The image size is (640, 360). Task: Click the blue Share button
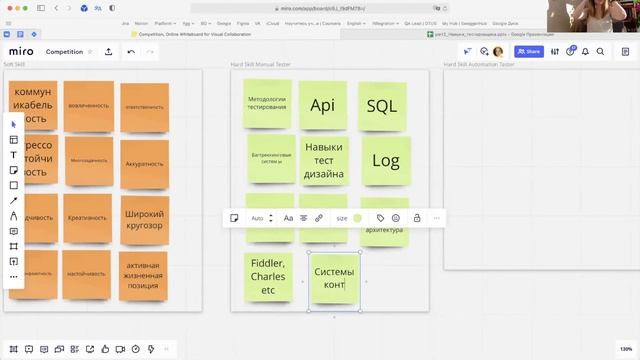pos(529,51)
